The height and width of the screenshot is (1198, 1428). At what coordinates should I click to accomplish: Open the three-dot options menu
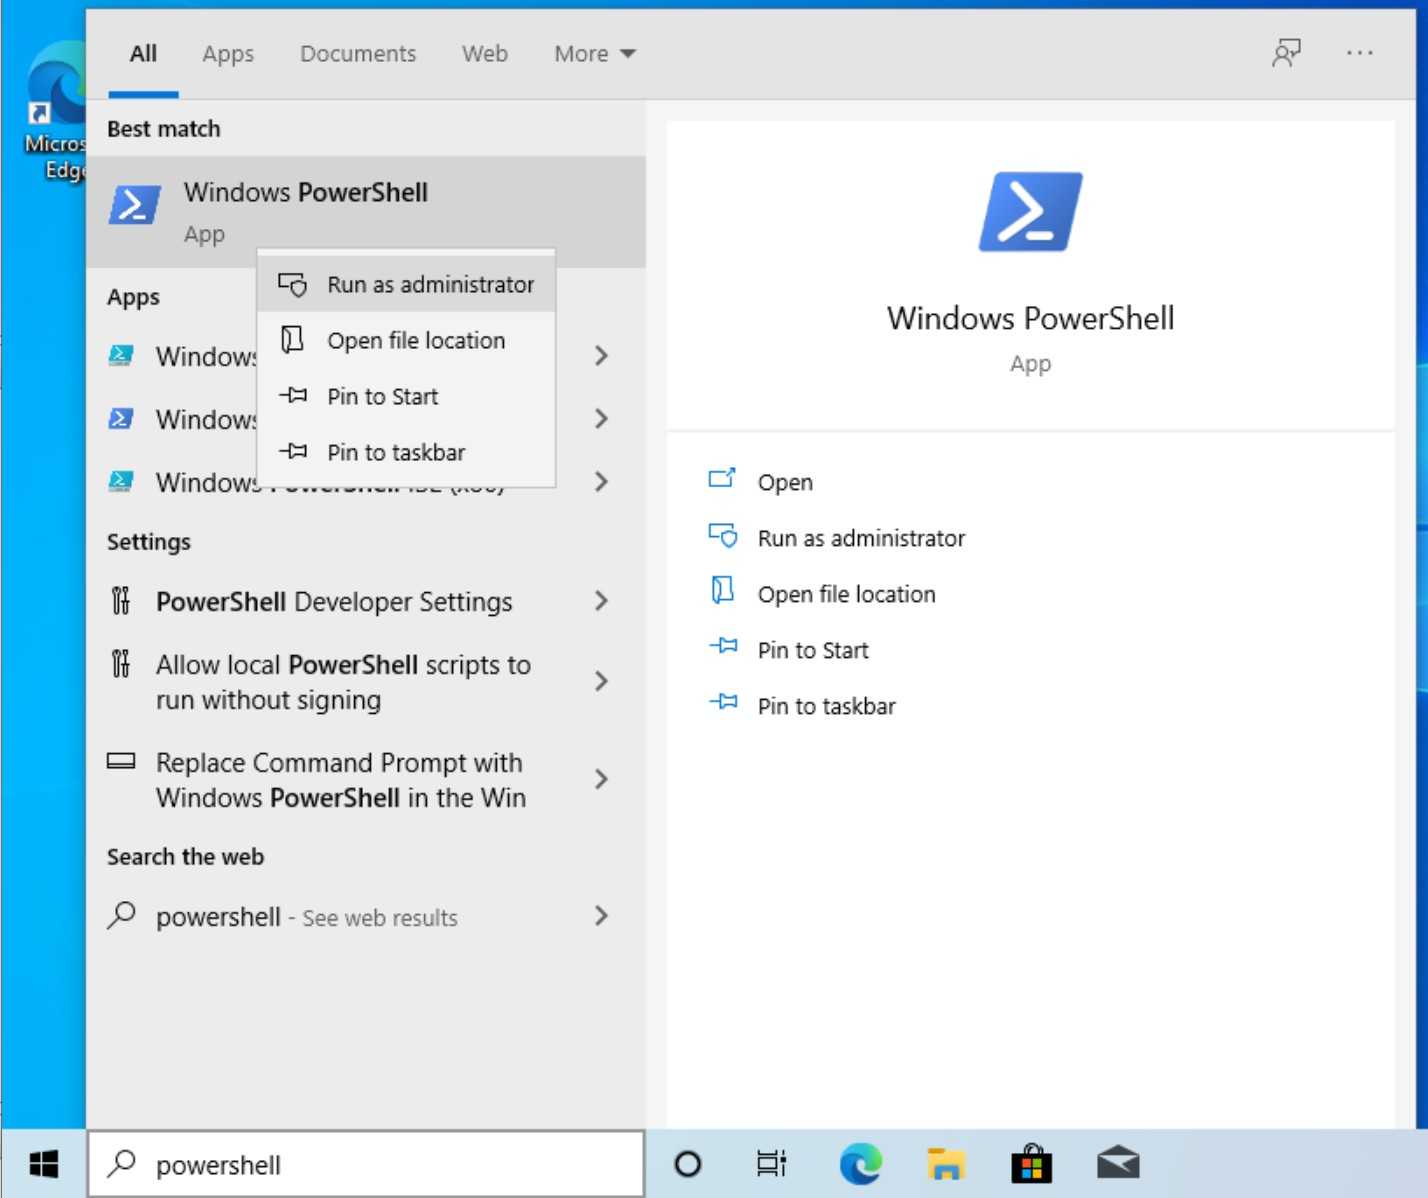[x=1359, y=53]
